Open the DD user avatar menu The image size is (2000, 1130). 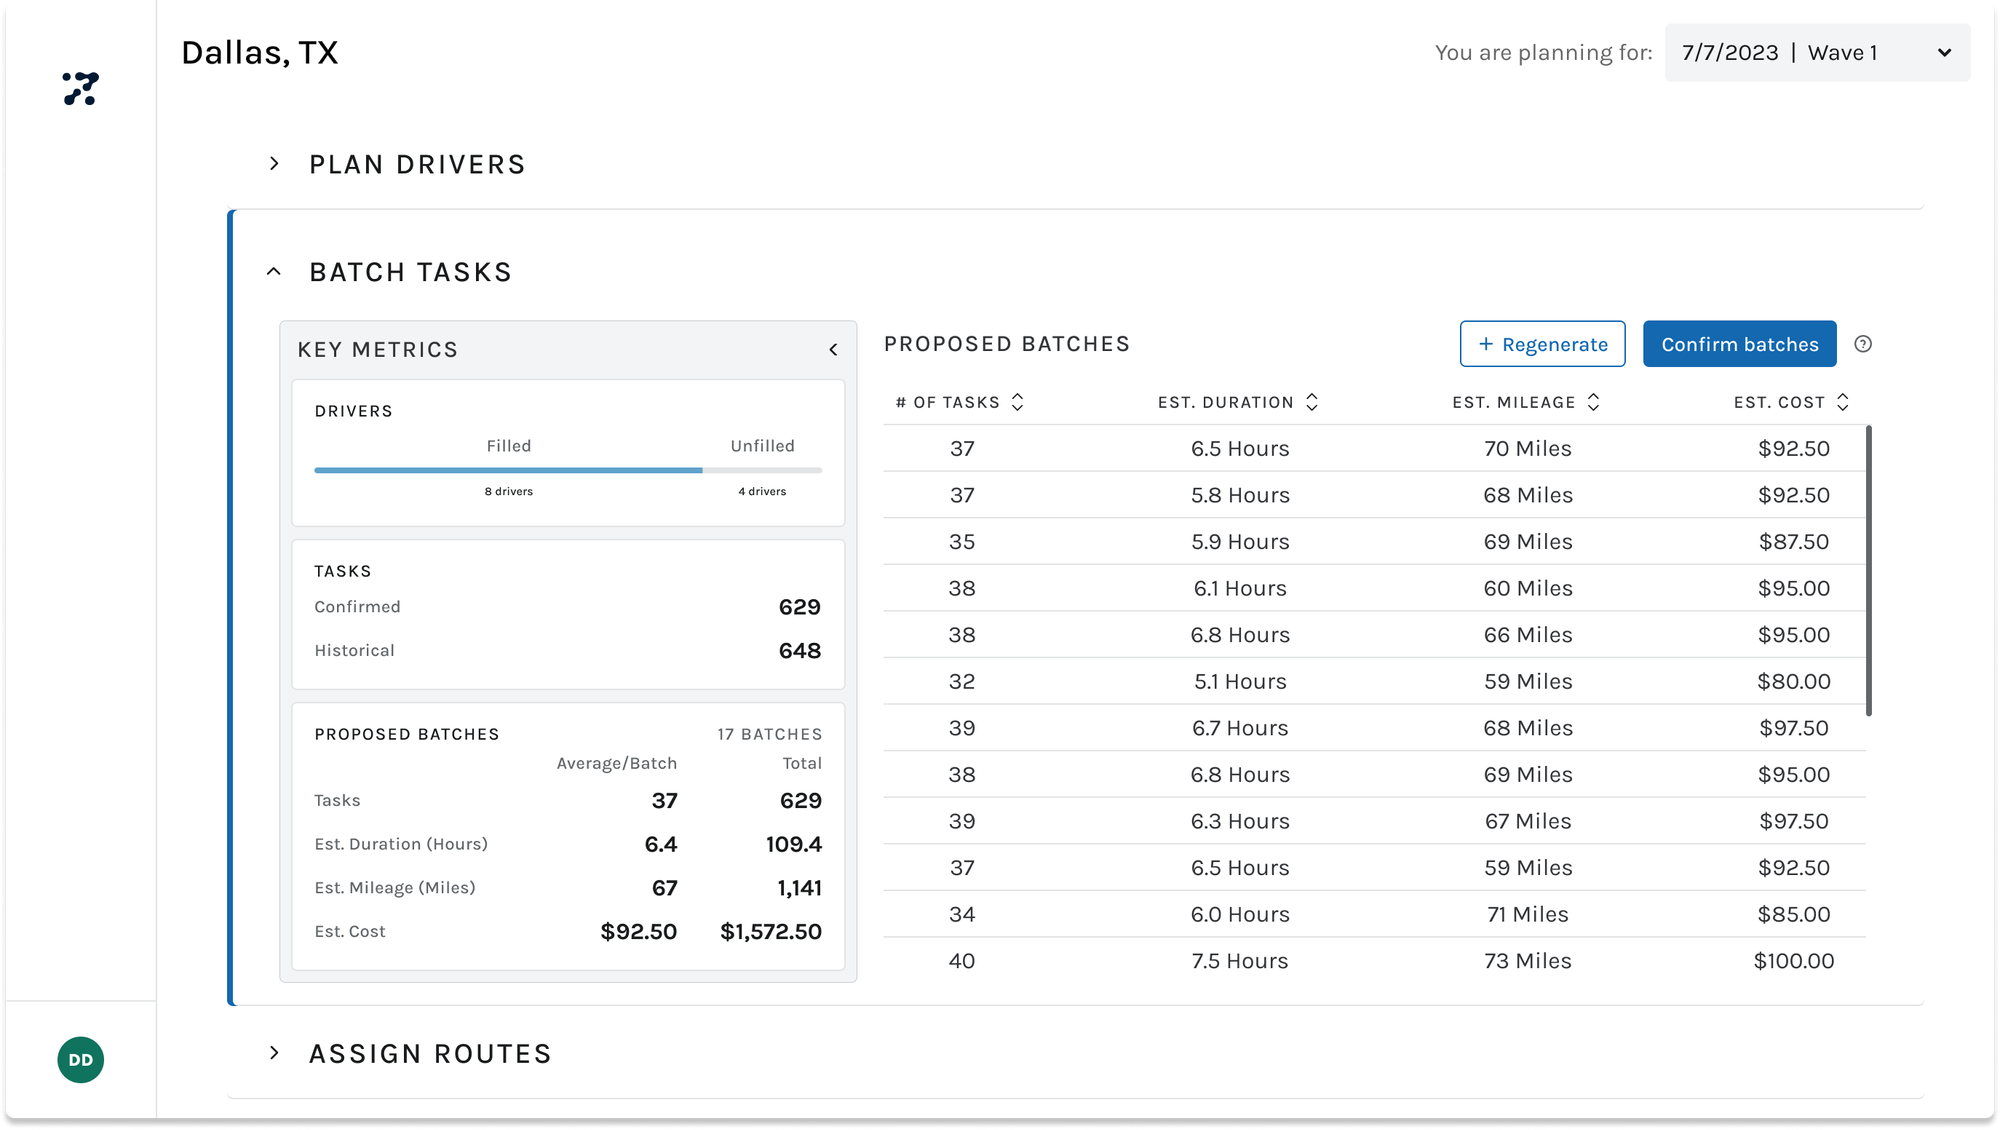click(81, 1059)
